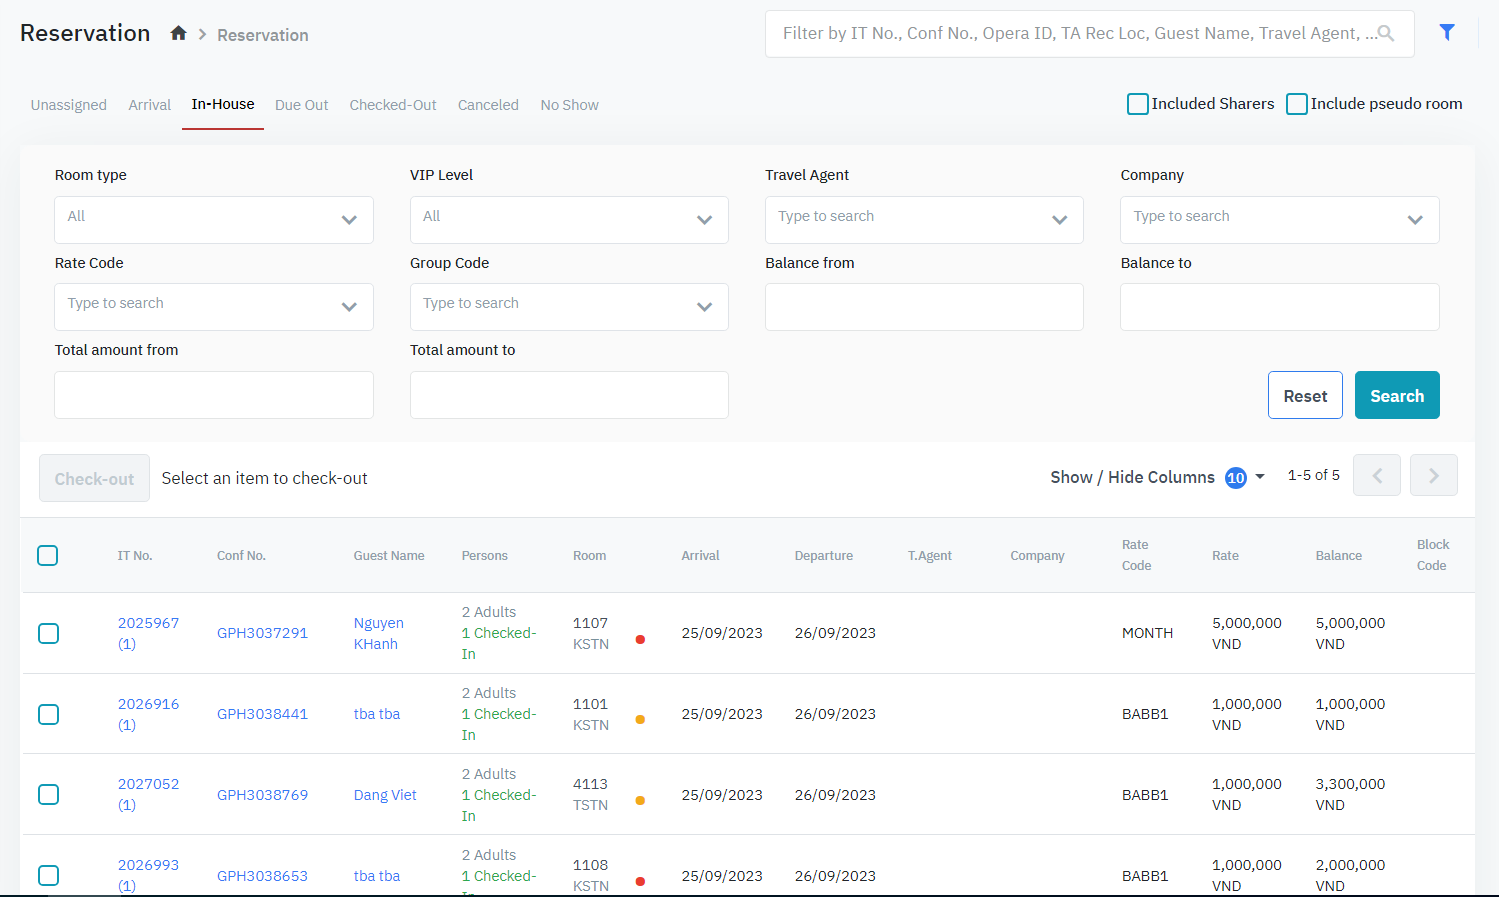Image resolution: width=1499 pixels, height=897 pixels.
Task: Select the Nguyen KHanh reservation row checkbox
Action: (x=48, y=633)
